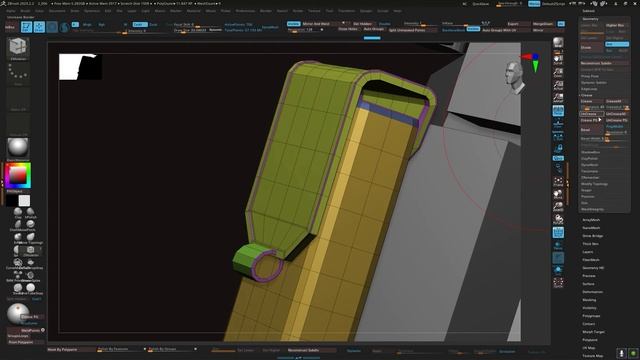The image size is (640, 360).
Task: Click the Crease PG button
Action: pyautogui.click(x=591, y=120)
